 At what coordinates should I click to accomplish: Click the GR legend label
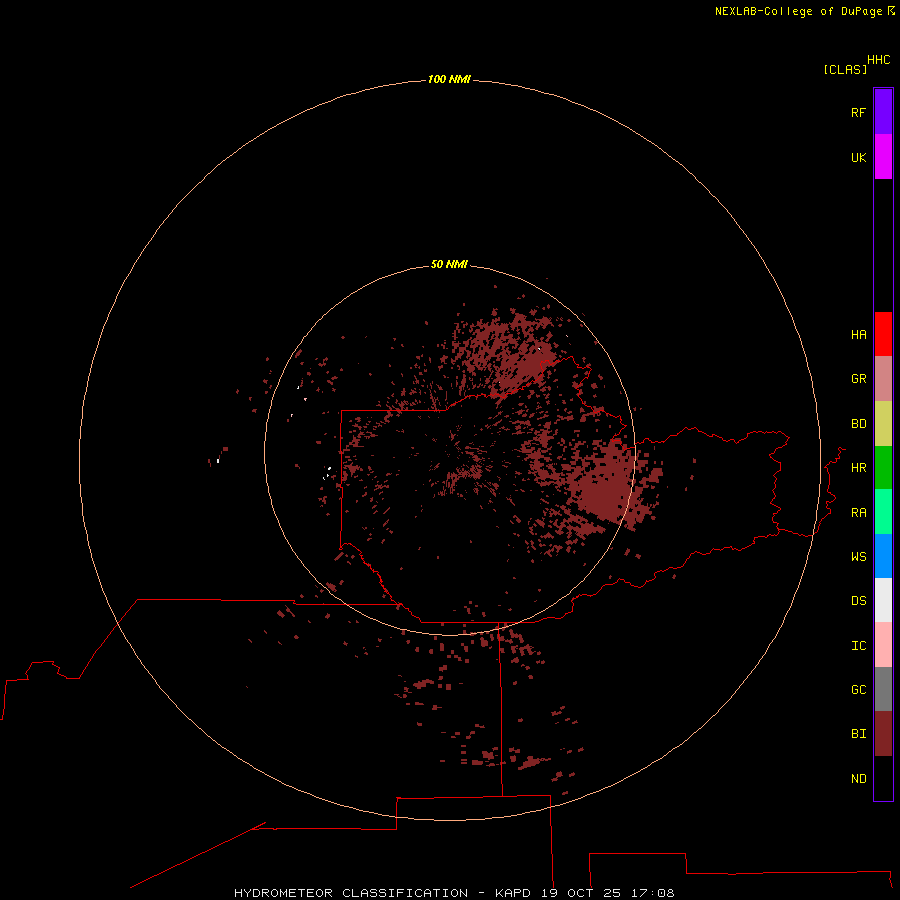coord(858,378)
